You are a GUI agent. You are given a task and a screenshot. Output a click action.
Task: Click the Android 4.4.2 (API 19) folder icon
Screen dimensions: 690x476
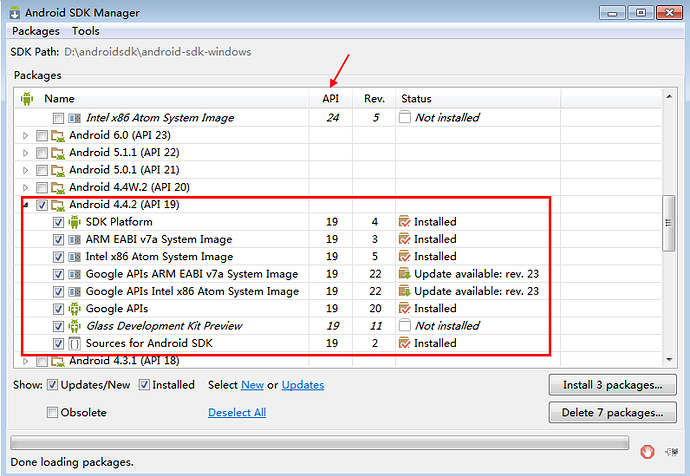(x=58, y=205)
